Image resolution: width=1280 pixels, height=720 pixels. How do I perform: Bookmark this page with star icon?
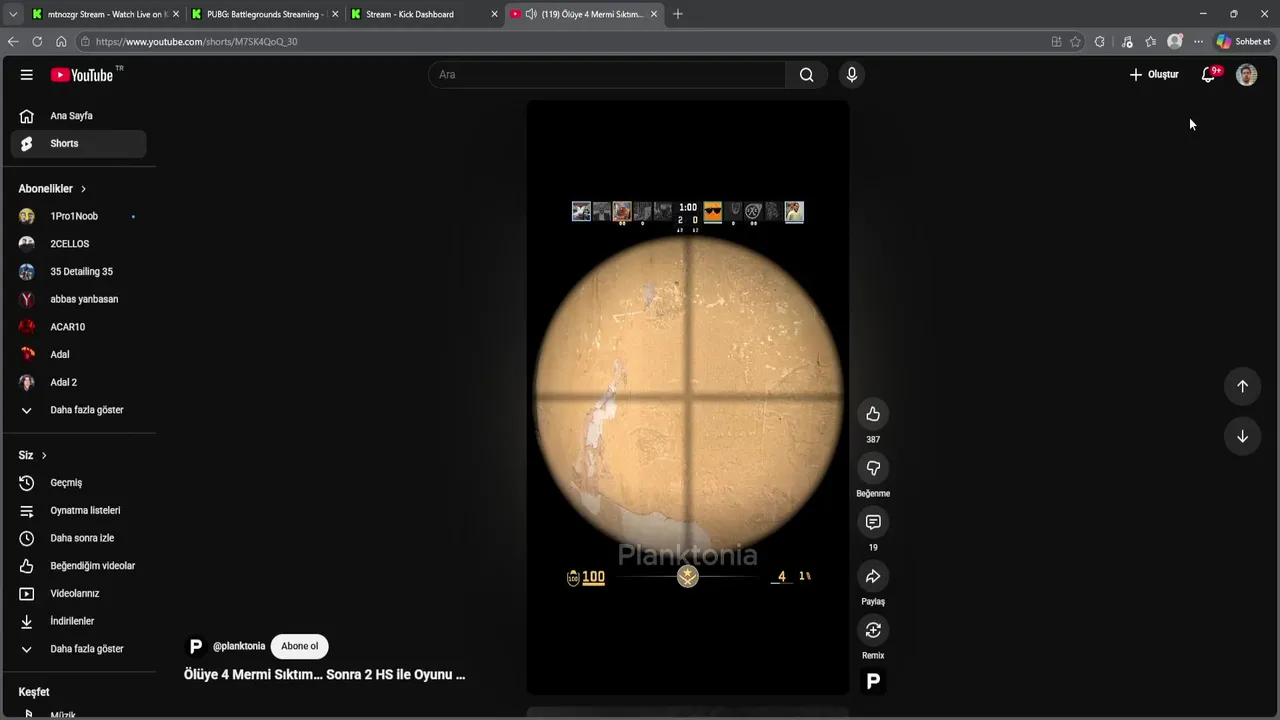click(1075, 42)
